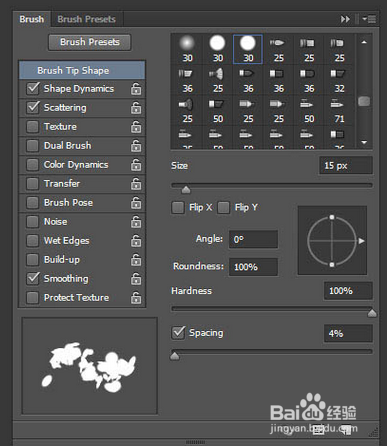Collapse panel with the double-arrow icon
The image size is (387, 446).
pos(345,19)
